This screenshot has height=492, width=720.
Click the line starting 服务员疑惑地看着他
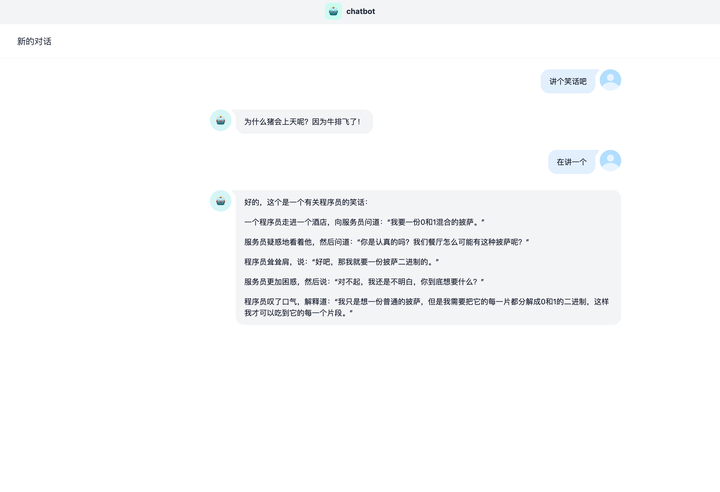coord(387,242)
